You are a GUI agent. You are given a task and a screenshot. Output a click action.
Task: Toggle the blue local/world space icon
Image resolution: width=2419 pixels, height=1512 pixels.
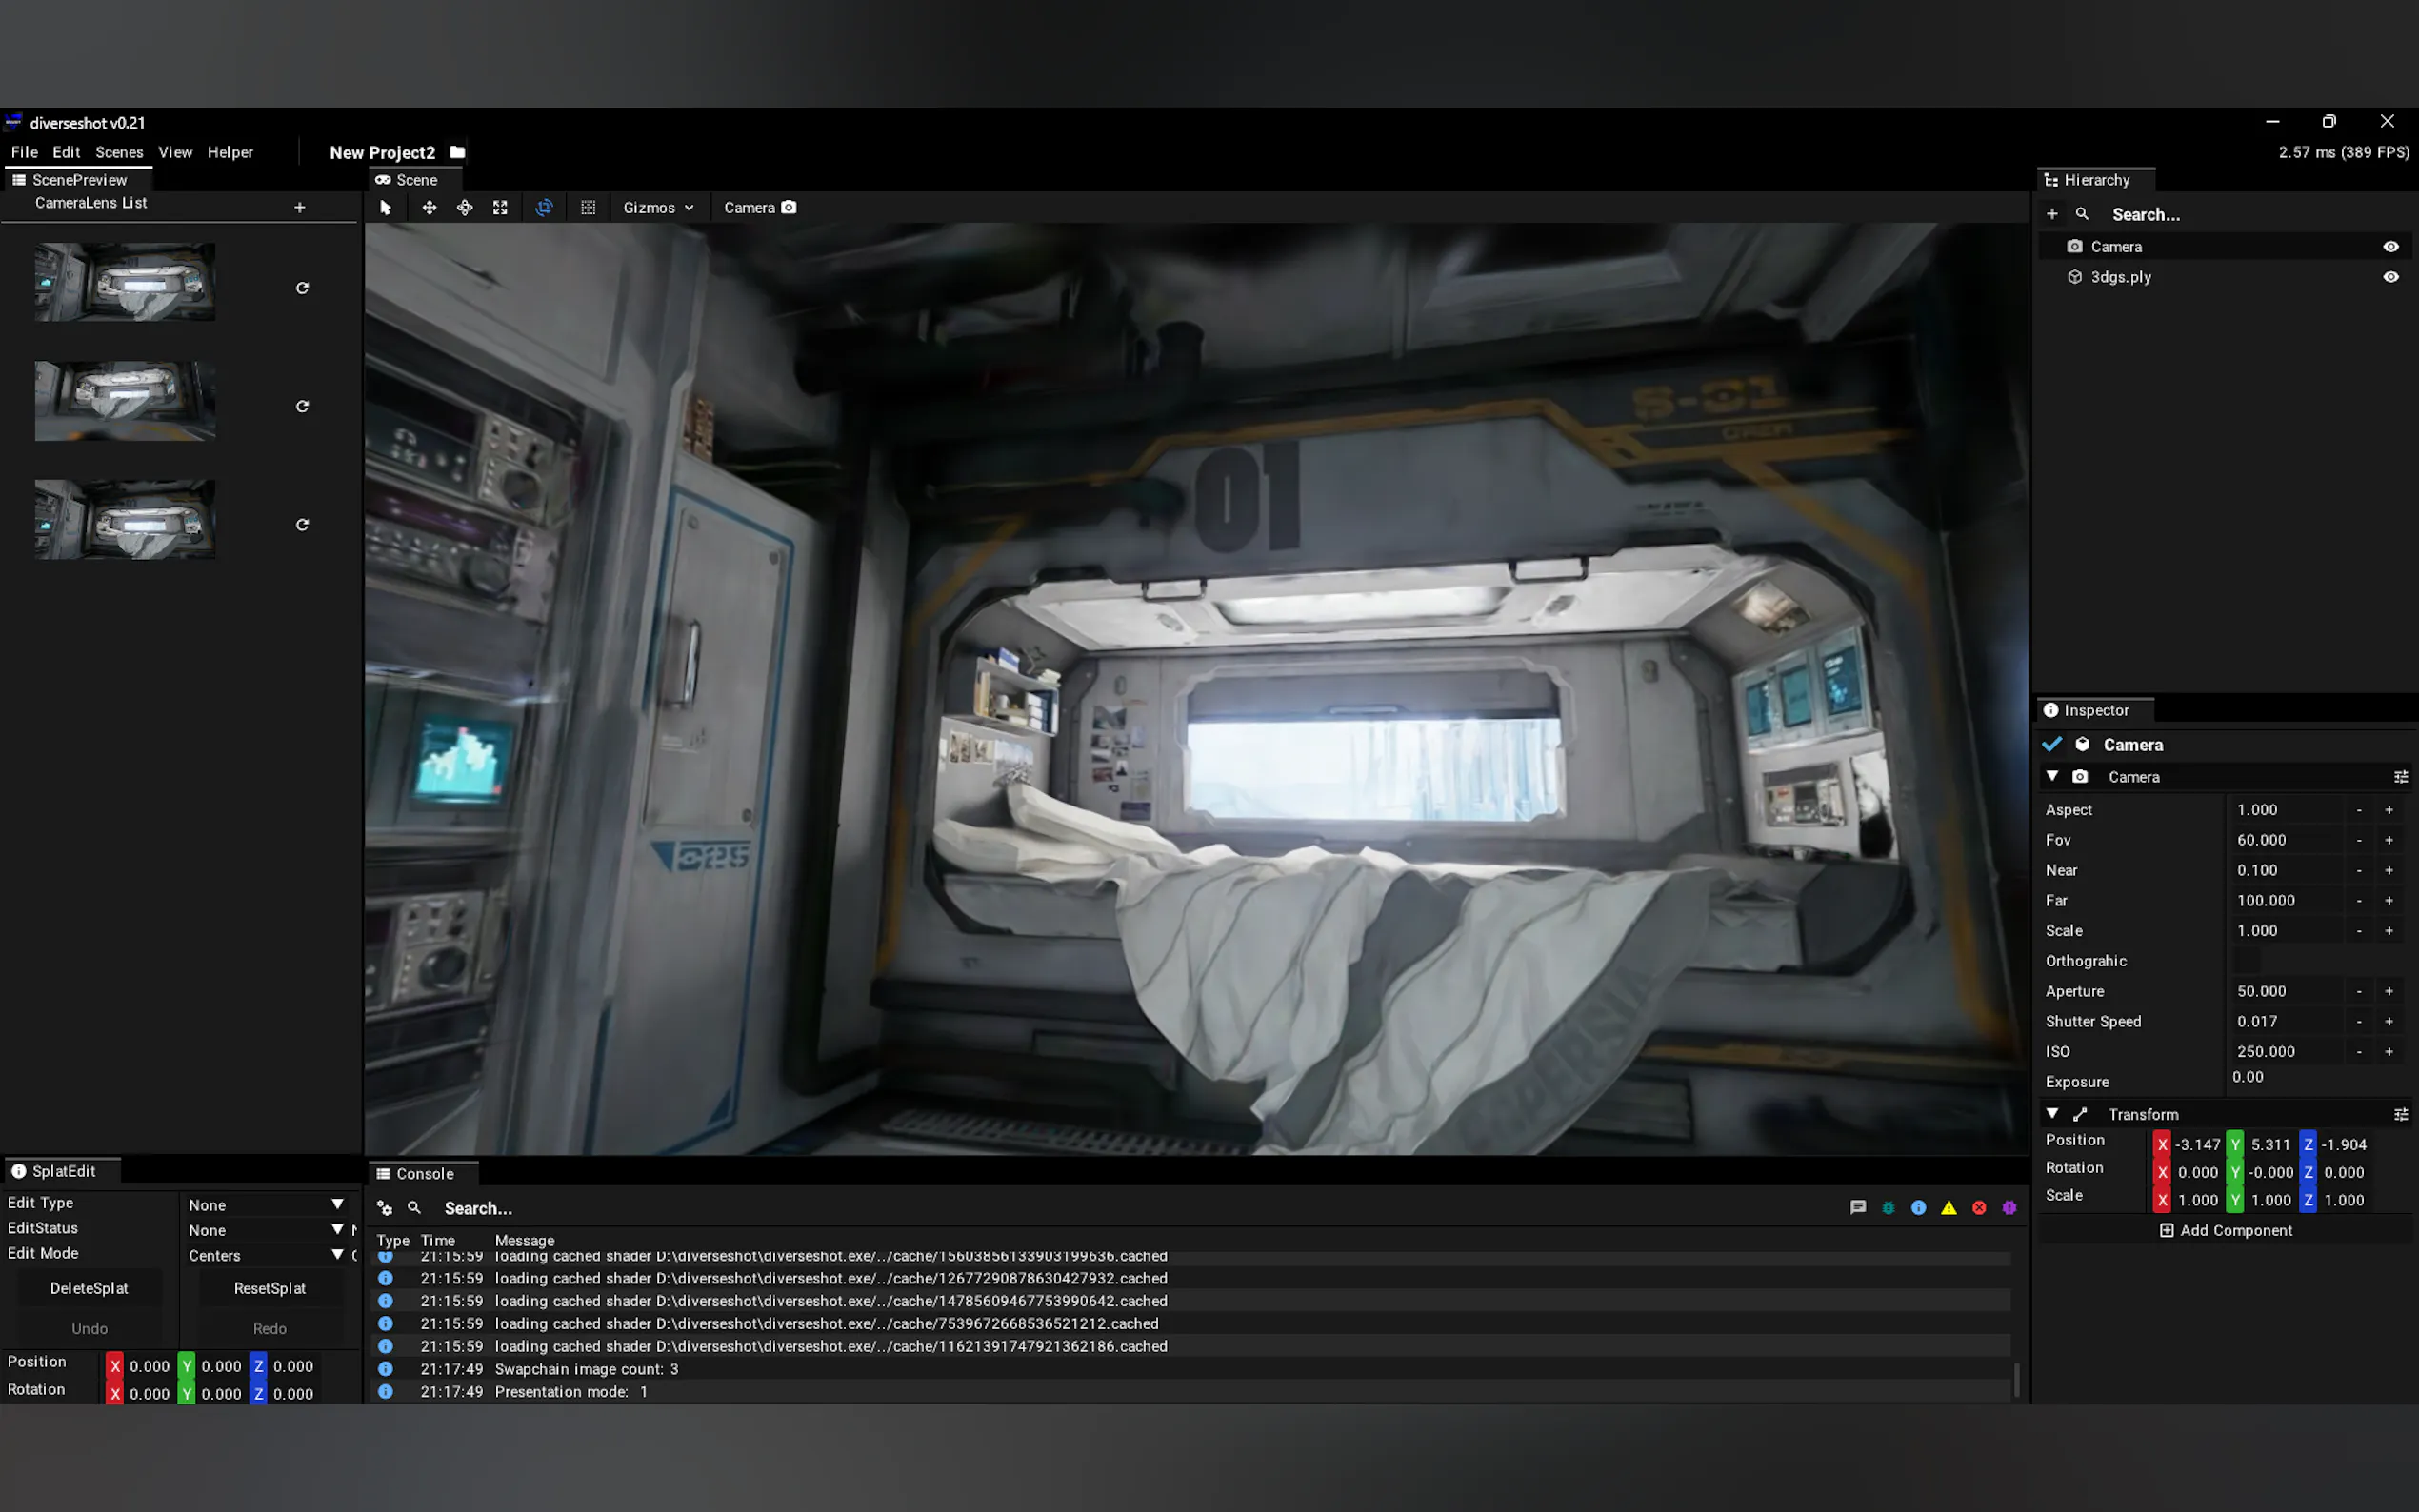(x=544, y=208)
